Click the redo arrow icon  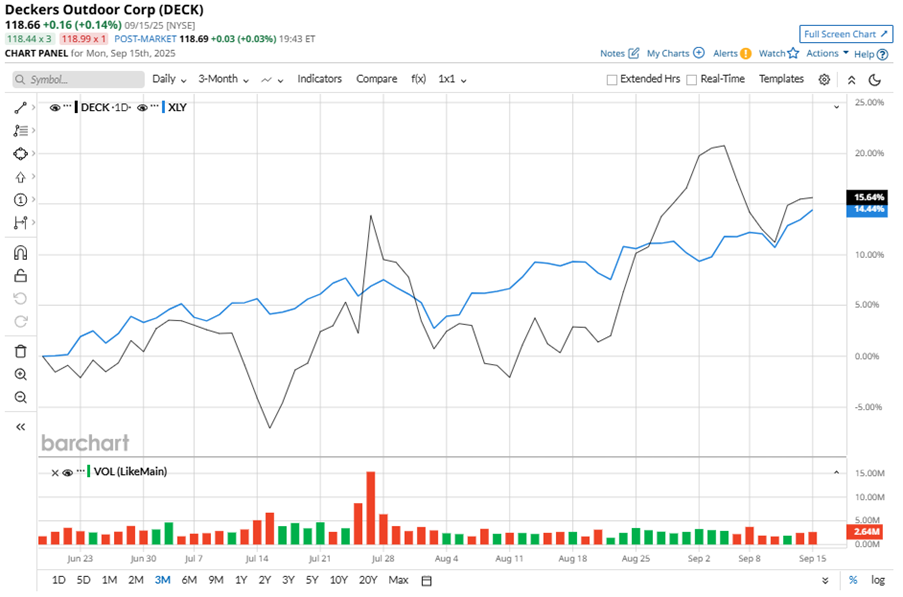[x=20, y=321]
